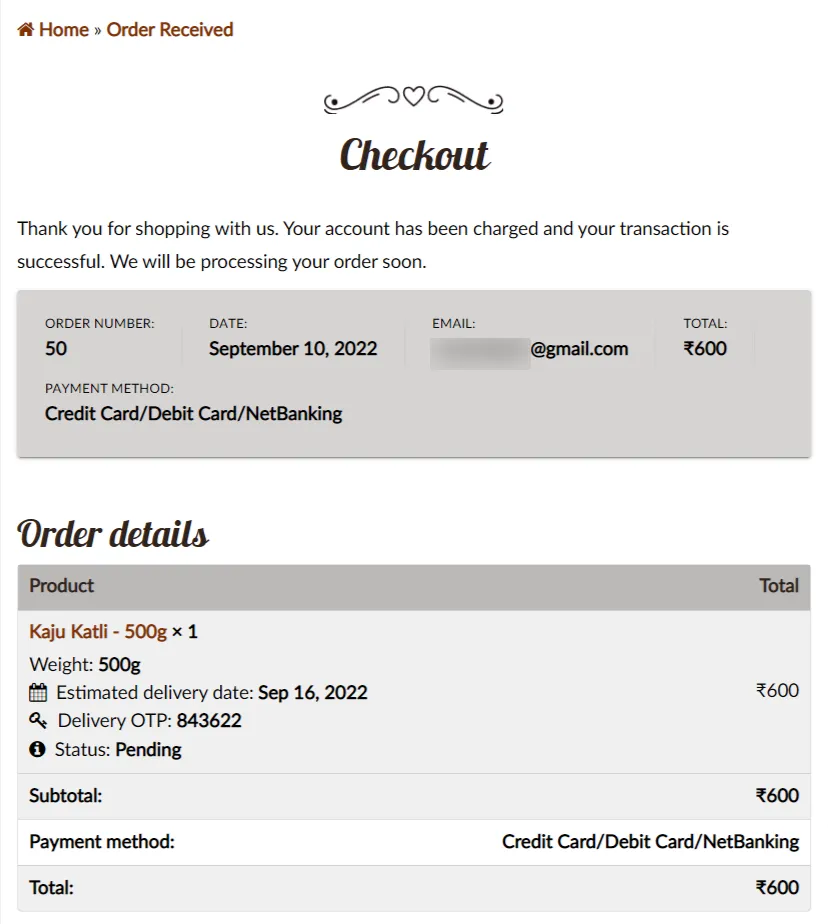The height and width of the screenshot is (924, 828).
Task: Click the order date September 10, 2022
Action: 293,349
